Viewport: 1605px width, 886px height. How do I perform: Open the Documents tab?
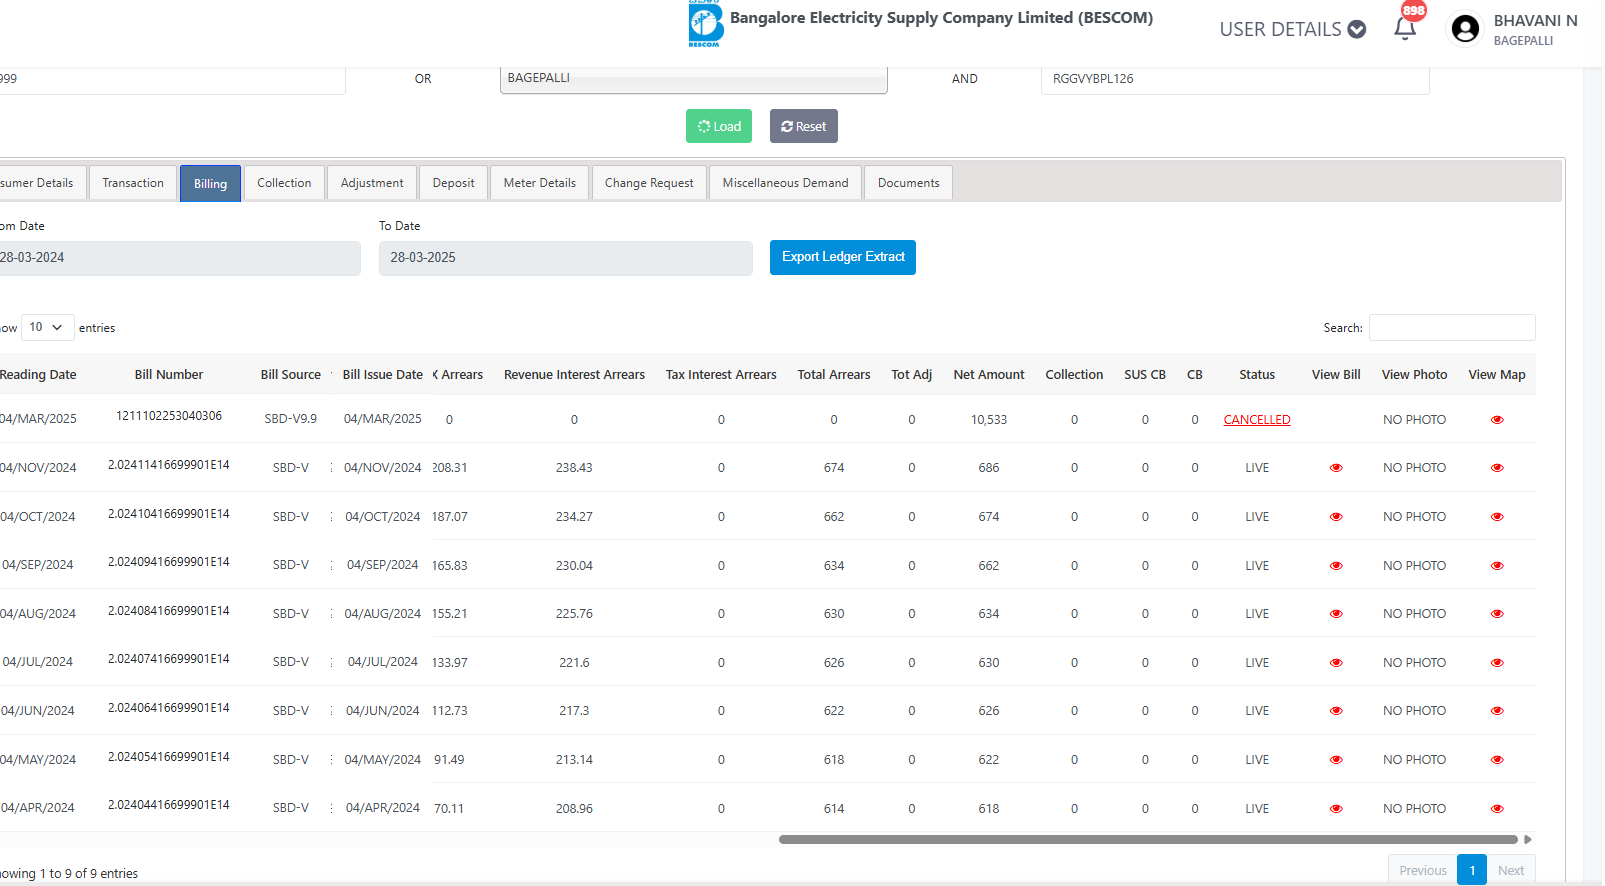(x=908, y=183)
